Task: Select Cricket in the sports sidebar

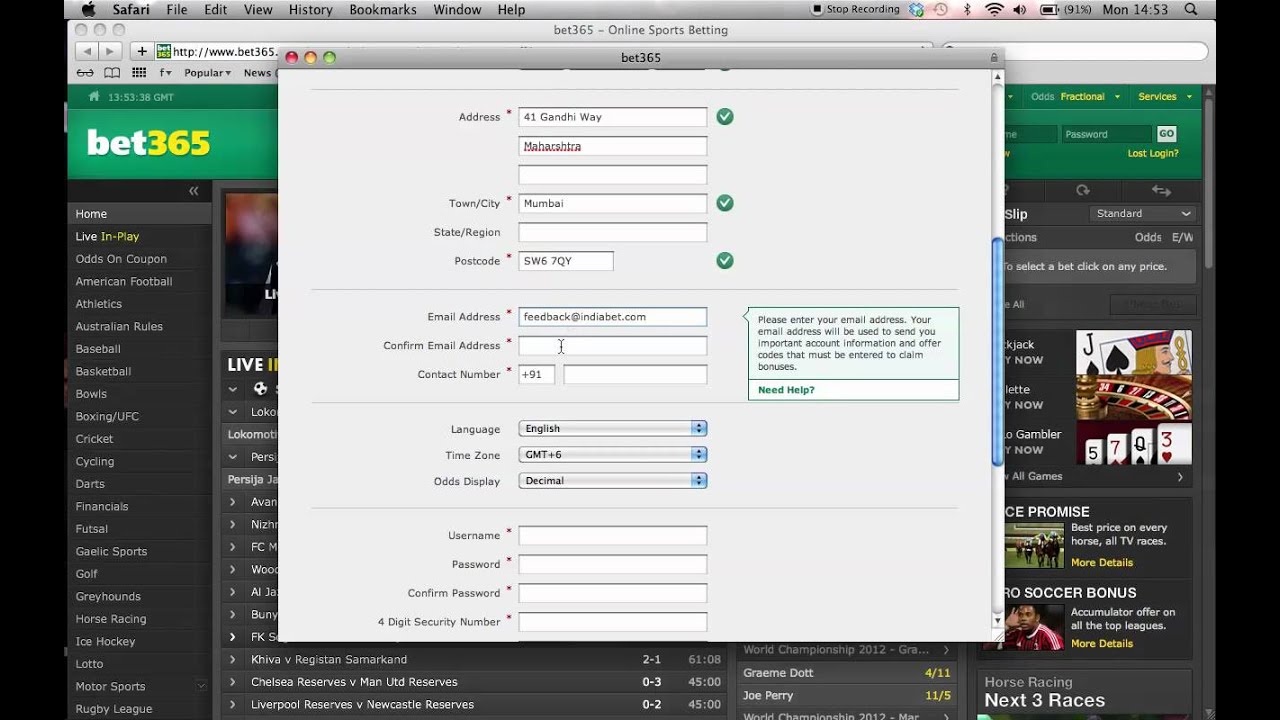Action: 94,439
